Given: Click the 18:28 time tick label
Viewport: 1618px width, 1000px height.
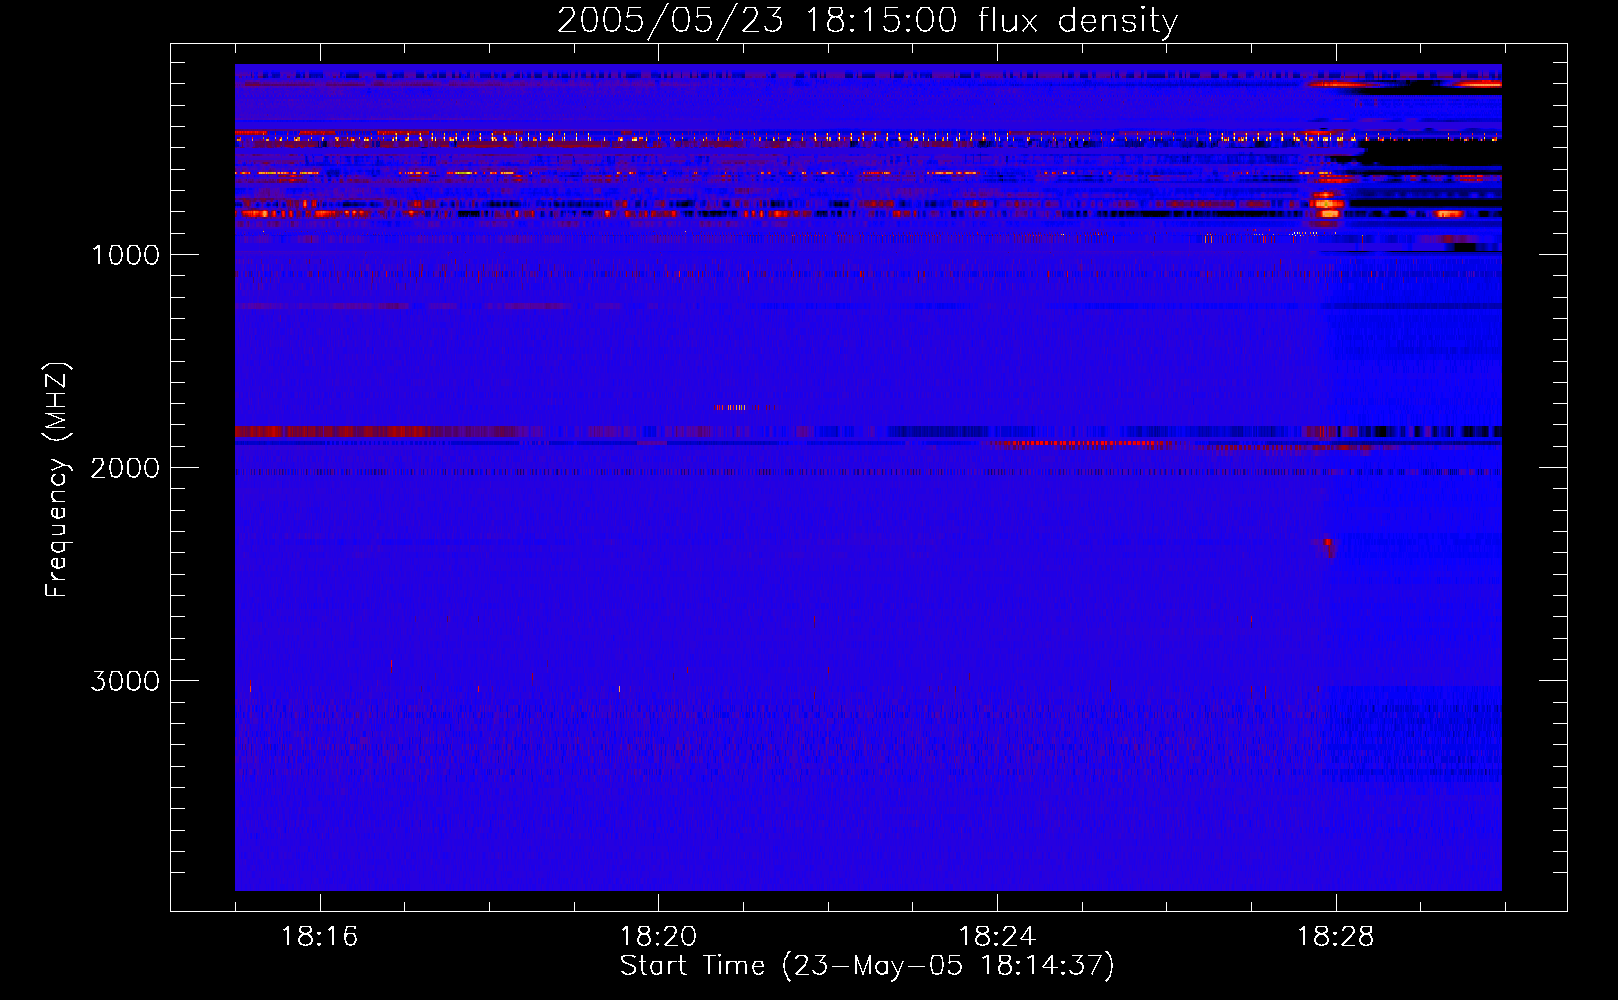Looking at the screenshot, I should (x=1336, y=937).
